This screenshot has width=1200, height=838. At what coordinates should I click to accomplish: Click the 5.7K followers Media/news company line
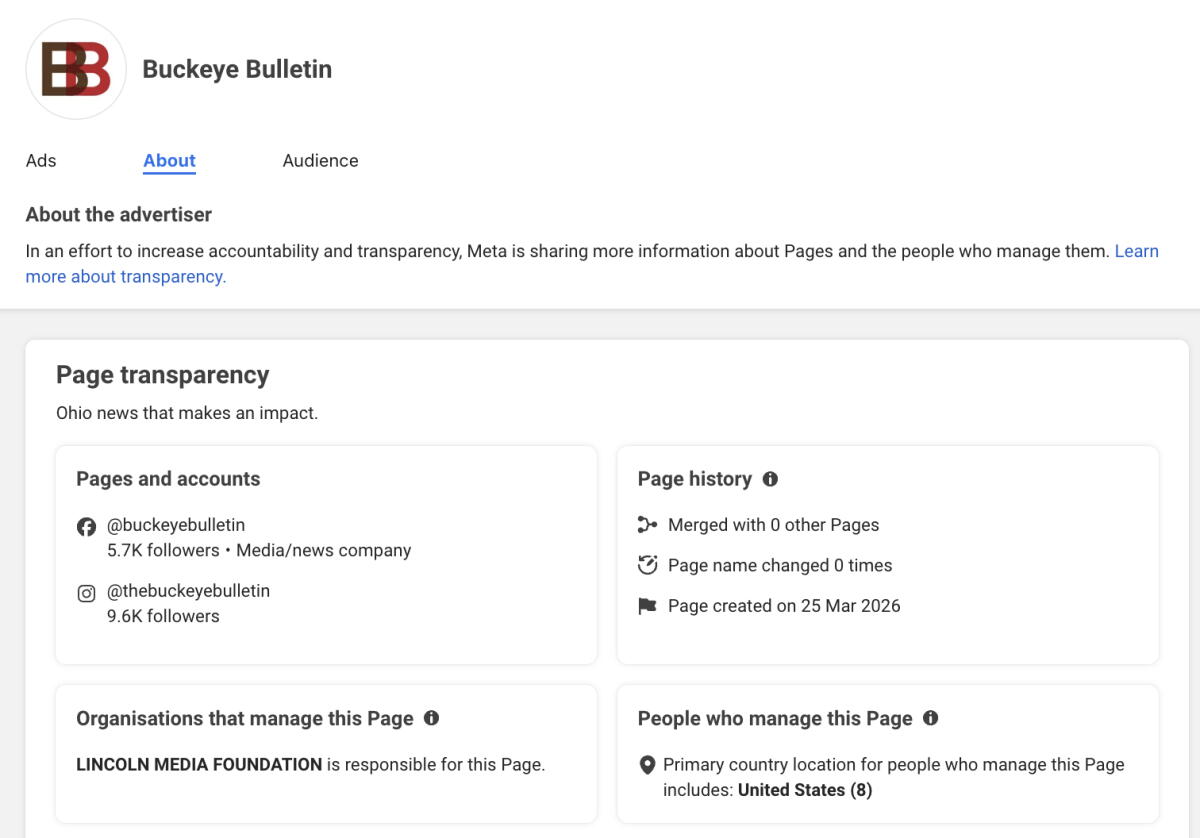259,550
